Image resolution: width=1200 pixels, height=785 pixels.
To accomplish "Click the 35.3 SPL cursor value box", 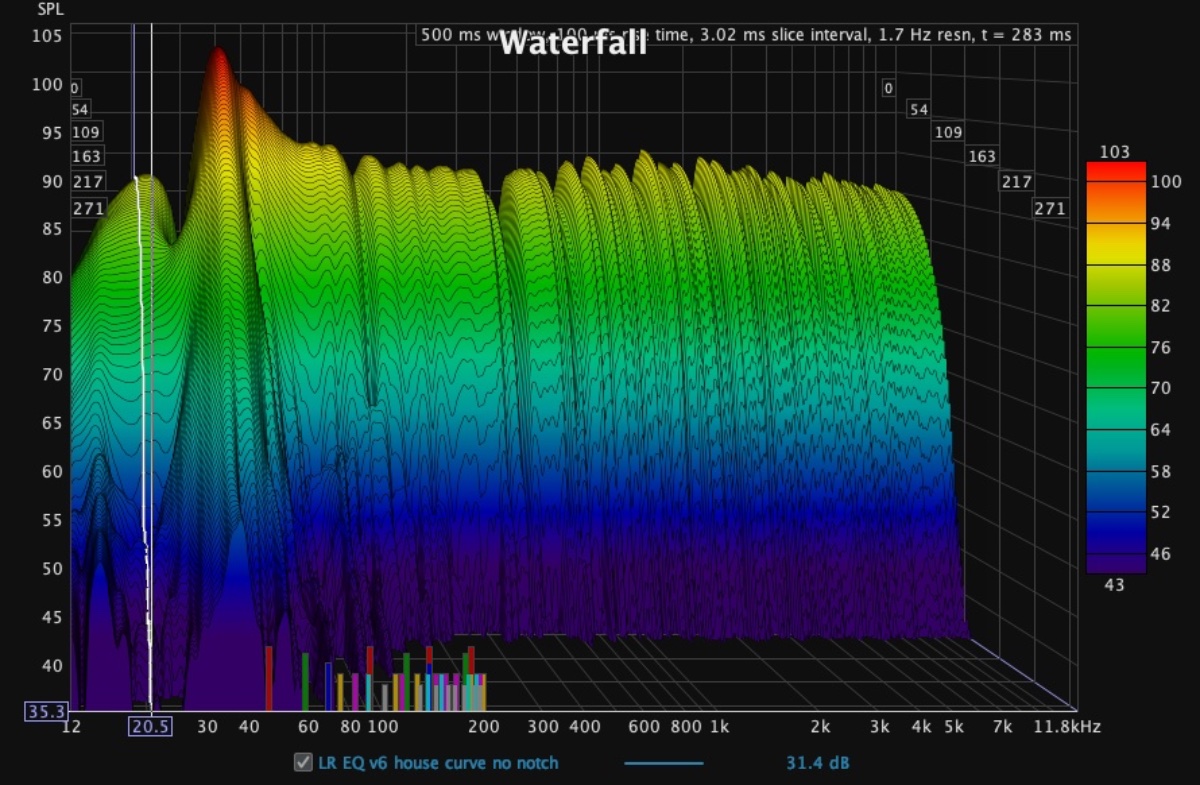I will pos(45,711).
